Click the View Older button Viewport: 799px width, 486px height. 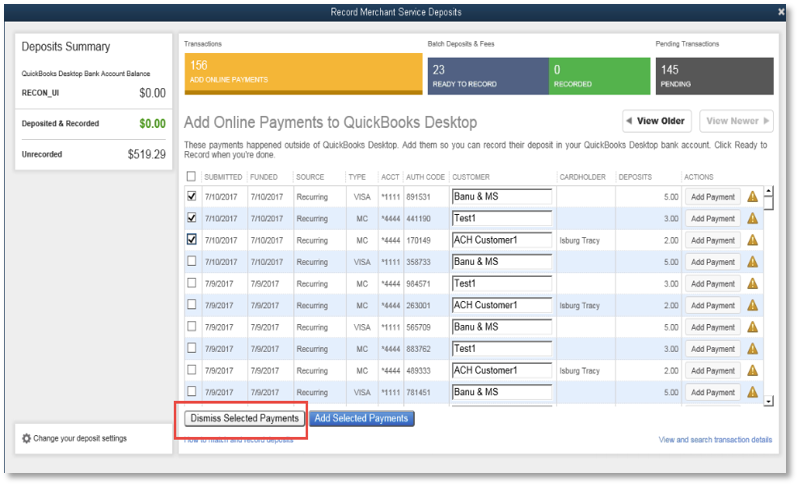(x=657, y=121)
